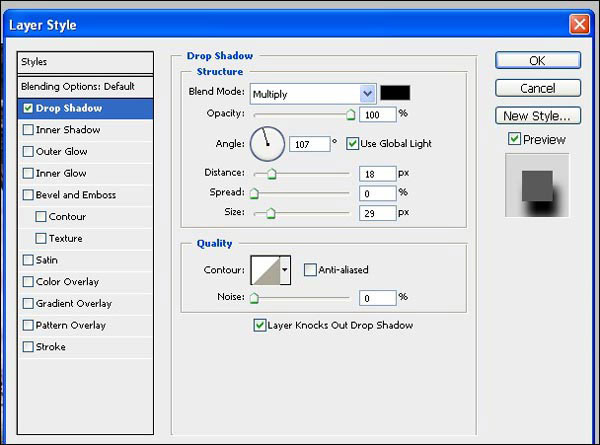600x445 pixels.
Task: Click the Opacity value field
Action: click(x=377, y=115)
